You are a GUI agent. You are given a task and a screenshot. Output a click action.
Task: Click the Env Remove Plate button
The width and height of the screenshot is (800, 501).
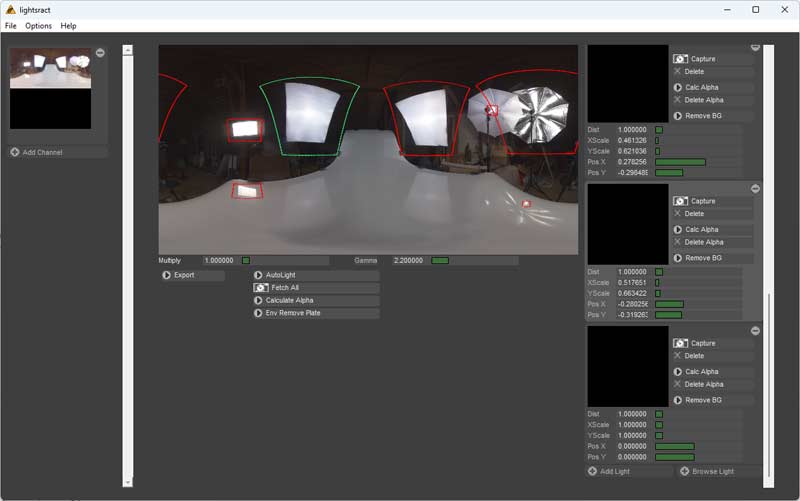[x=315, y=313]
